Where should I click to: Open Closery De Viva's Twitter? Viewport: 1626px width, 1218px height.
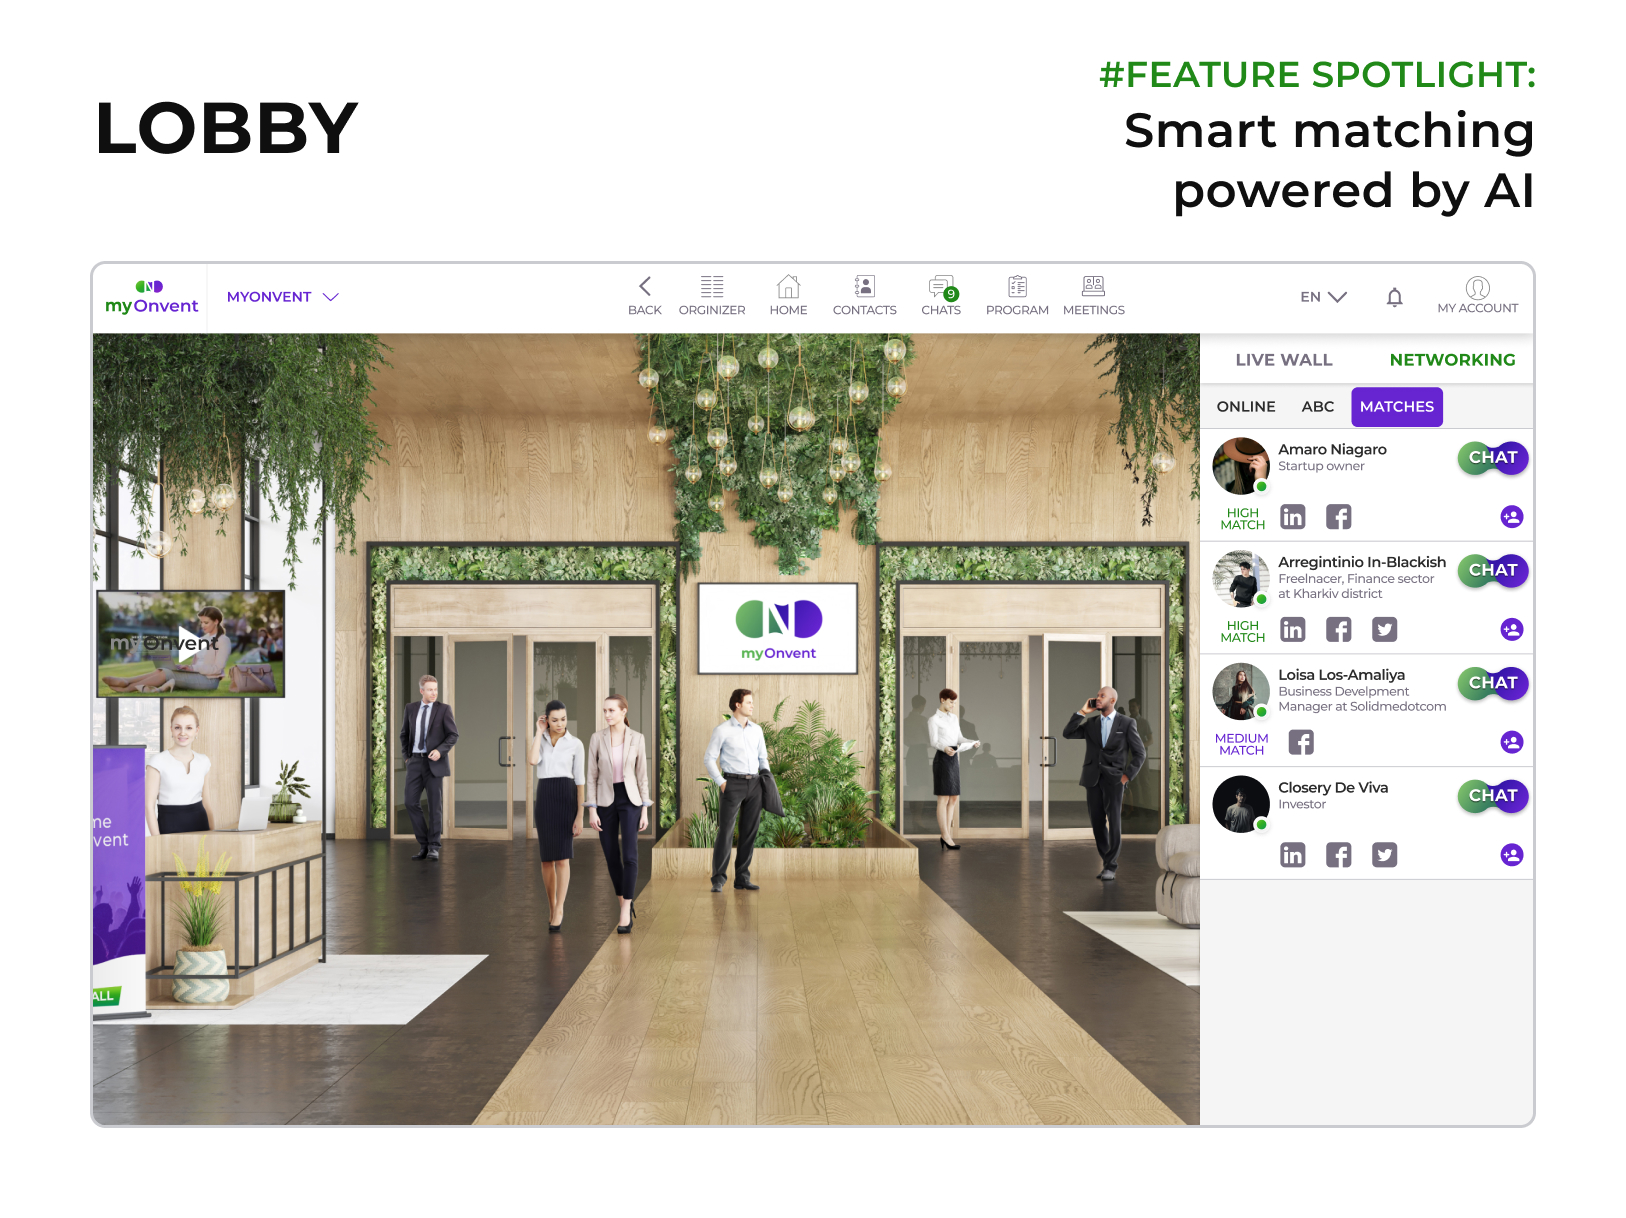pos(1385,855)
